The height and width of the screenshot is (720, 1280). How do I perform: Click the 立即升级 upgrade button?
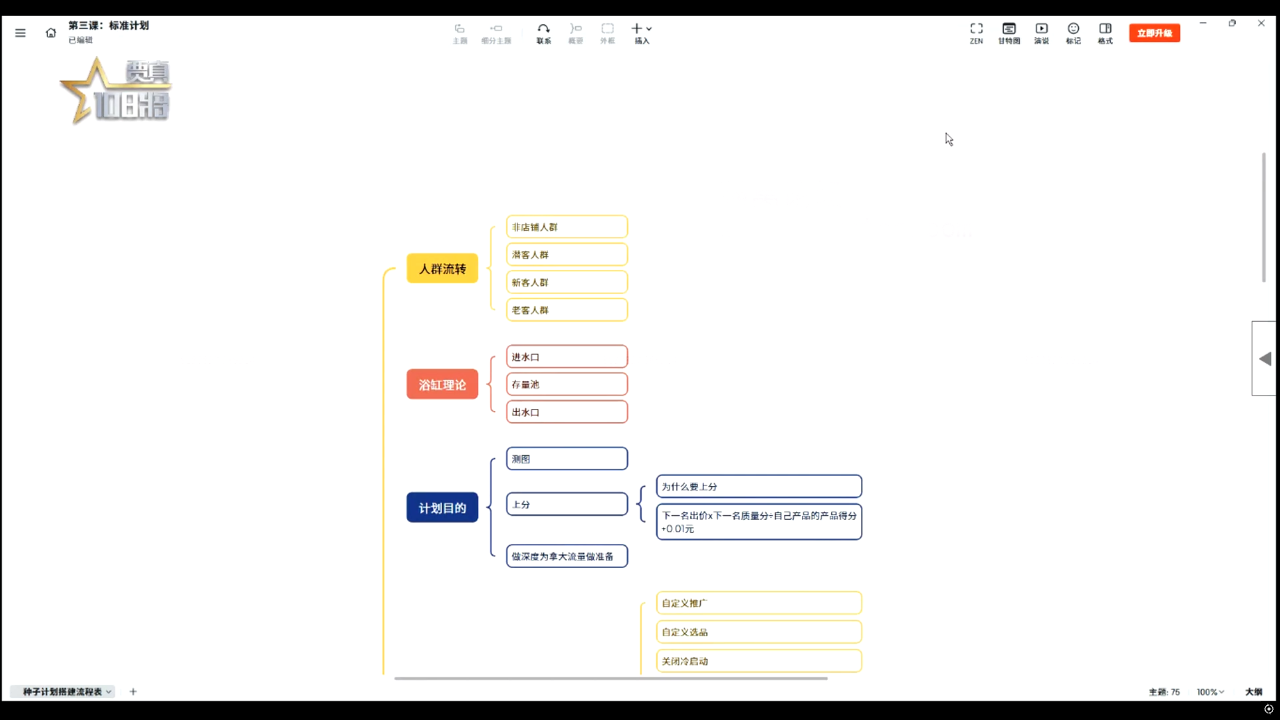1154,33
